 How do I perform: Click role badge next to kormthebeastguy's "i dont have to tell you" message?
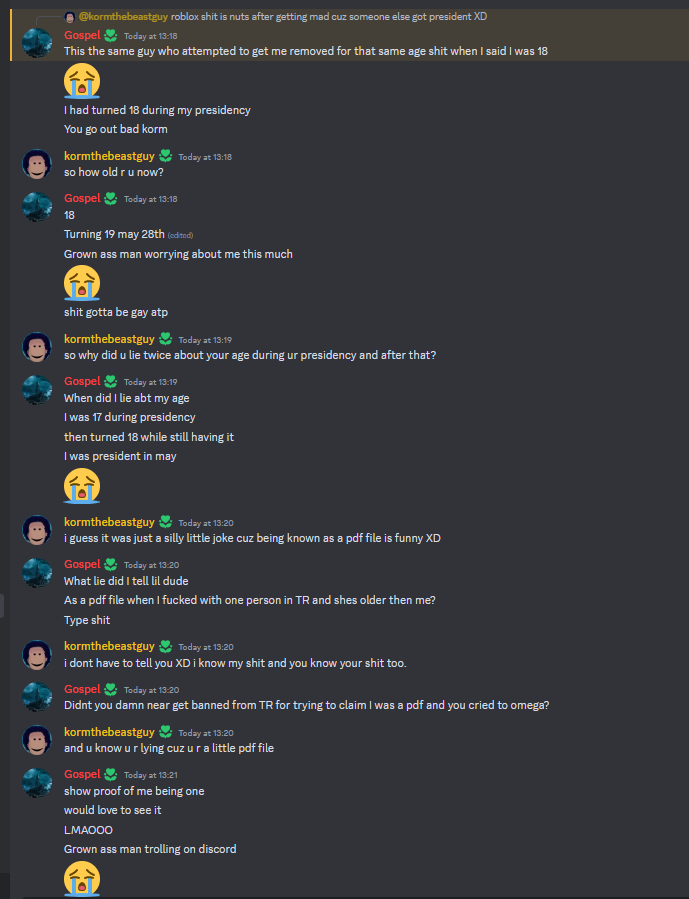[166, 647]
